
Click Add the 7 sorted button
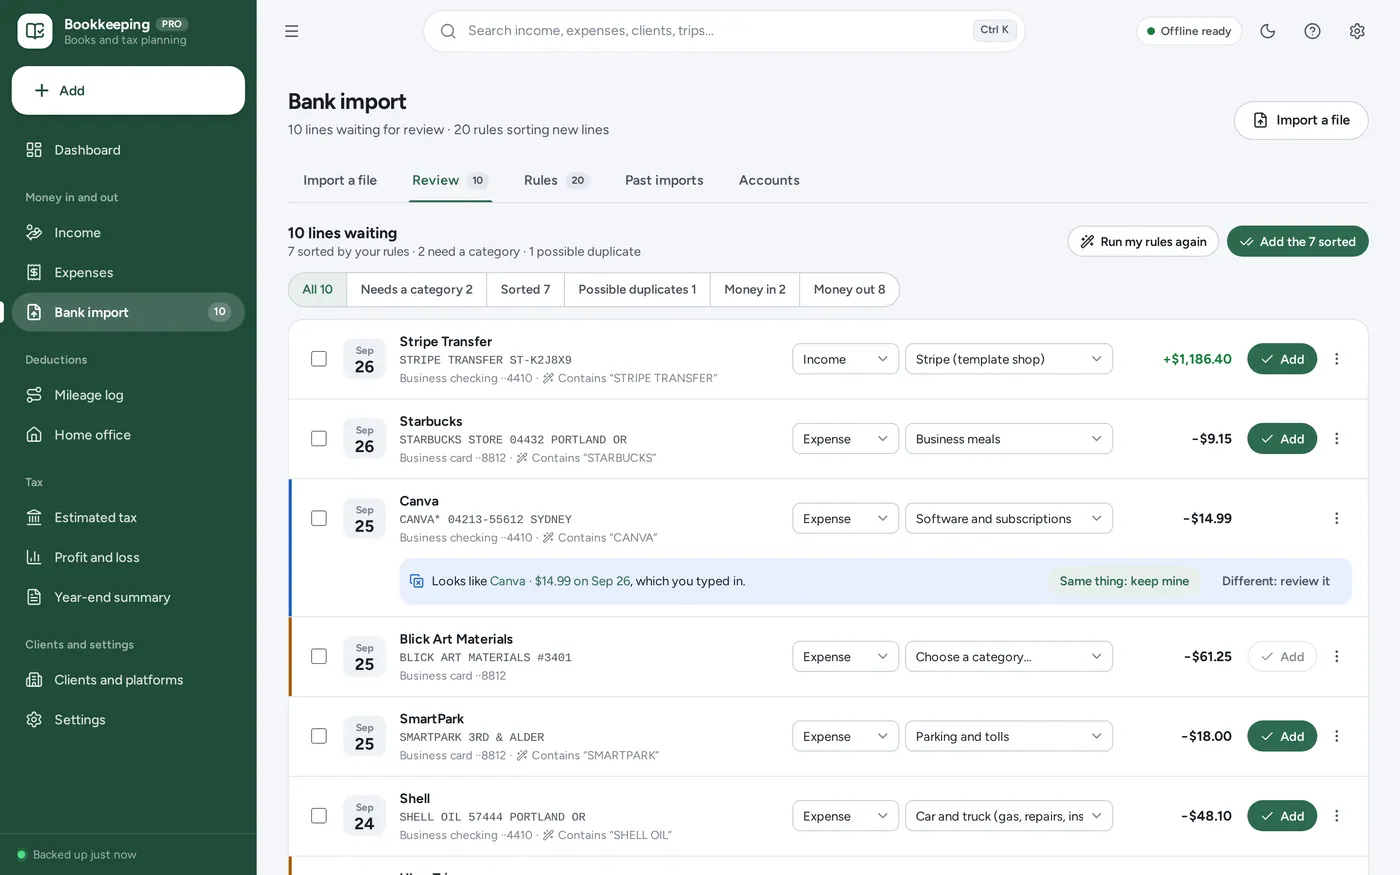coord(1297,242)
